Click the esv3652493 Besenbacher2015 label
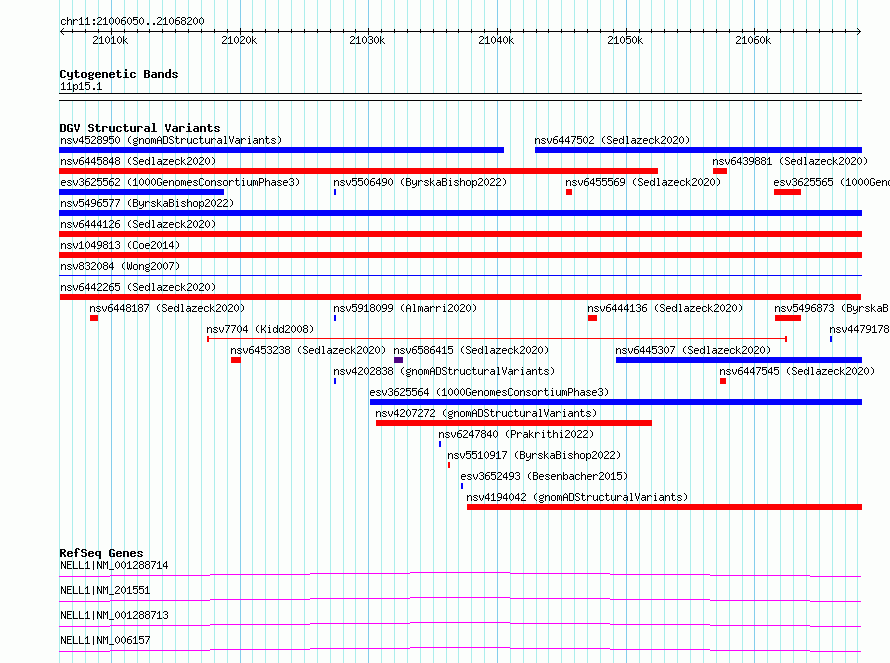Image resolution: width=890 pixels, height=663 pixels. point(544,476)
